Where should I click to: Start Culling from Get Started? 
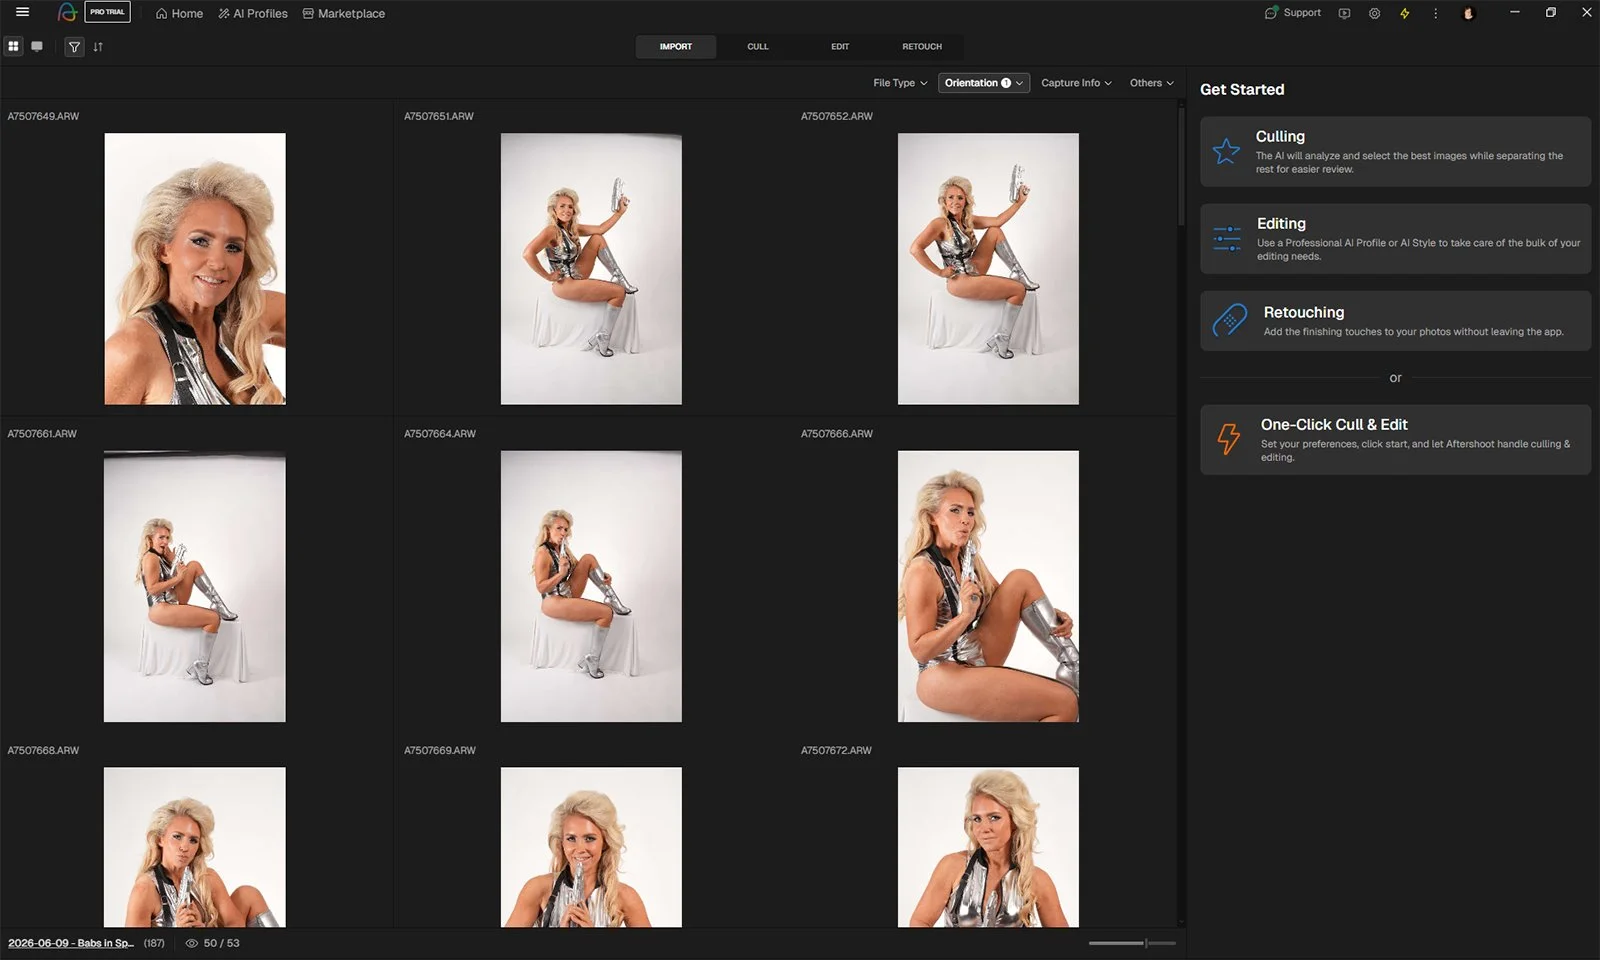click(1395, 151)
